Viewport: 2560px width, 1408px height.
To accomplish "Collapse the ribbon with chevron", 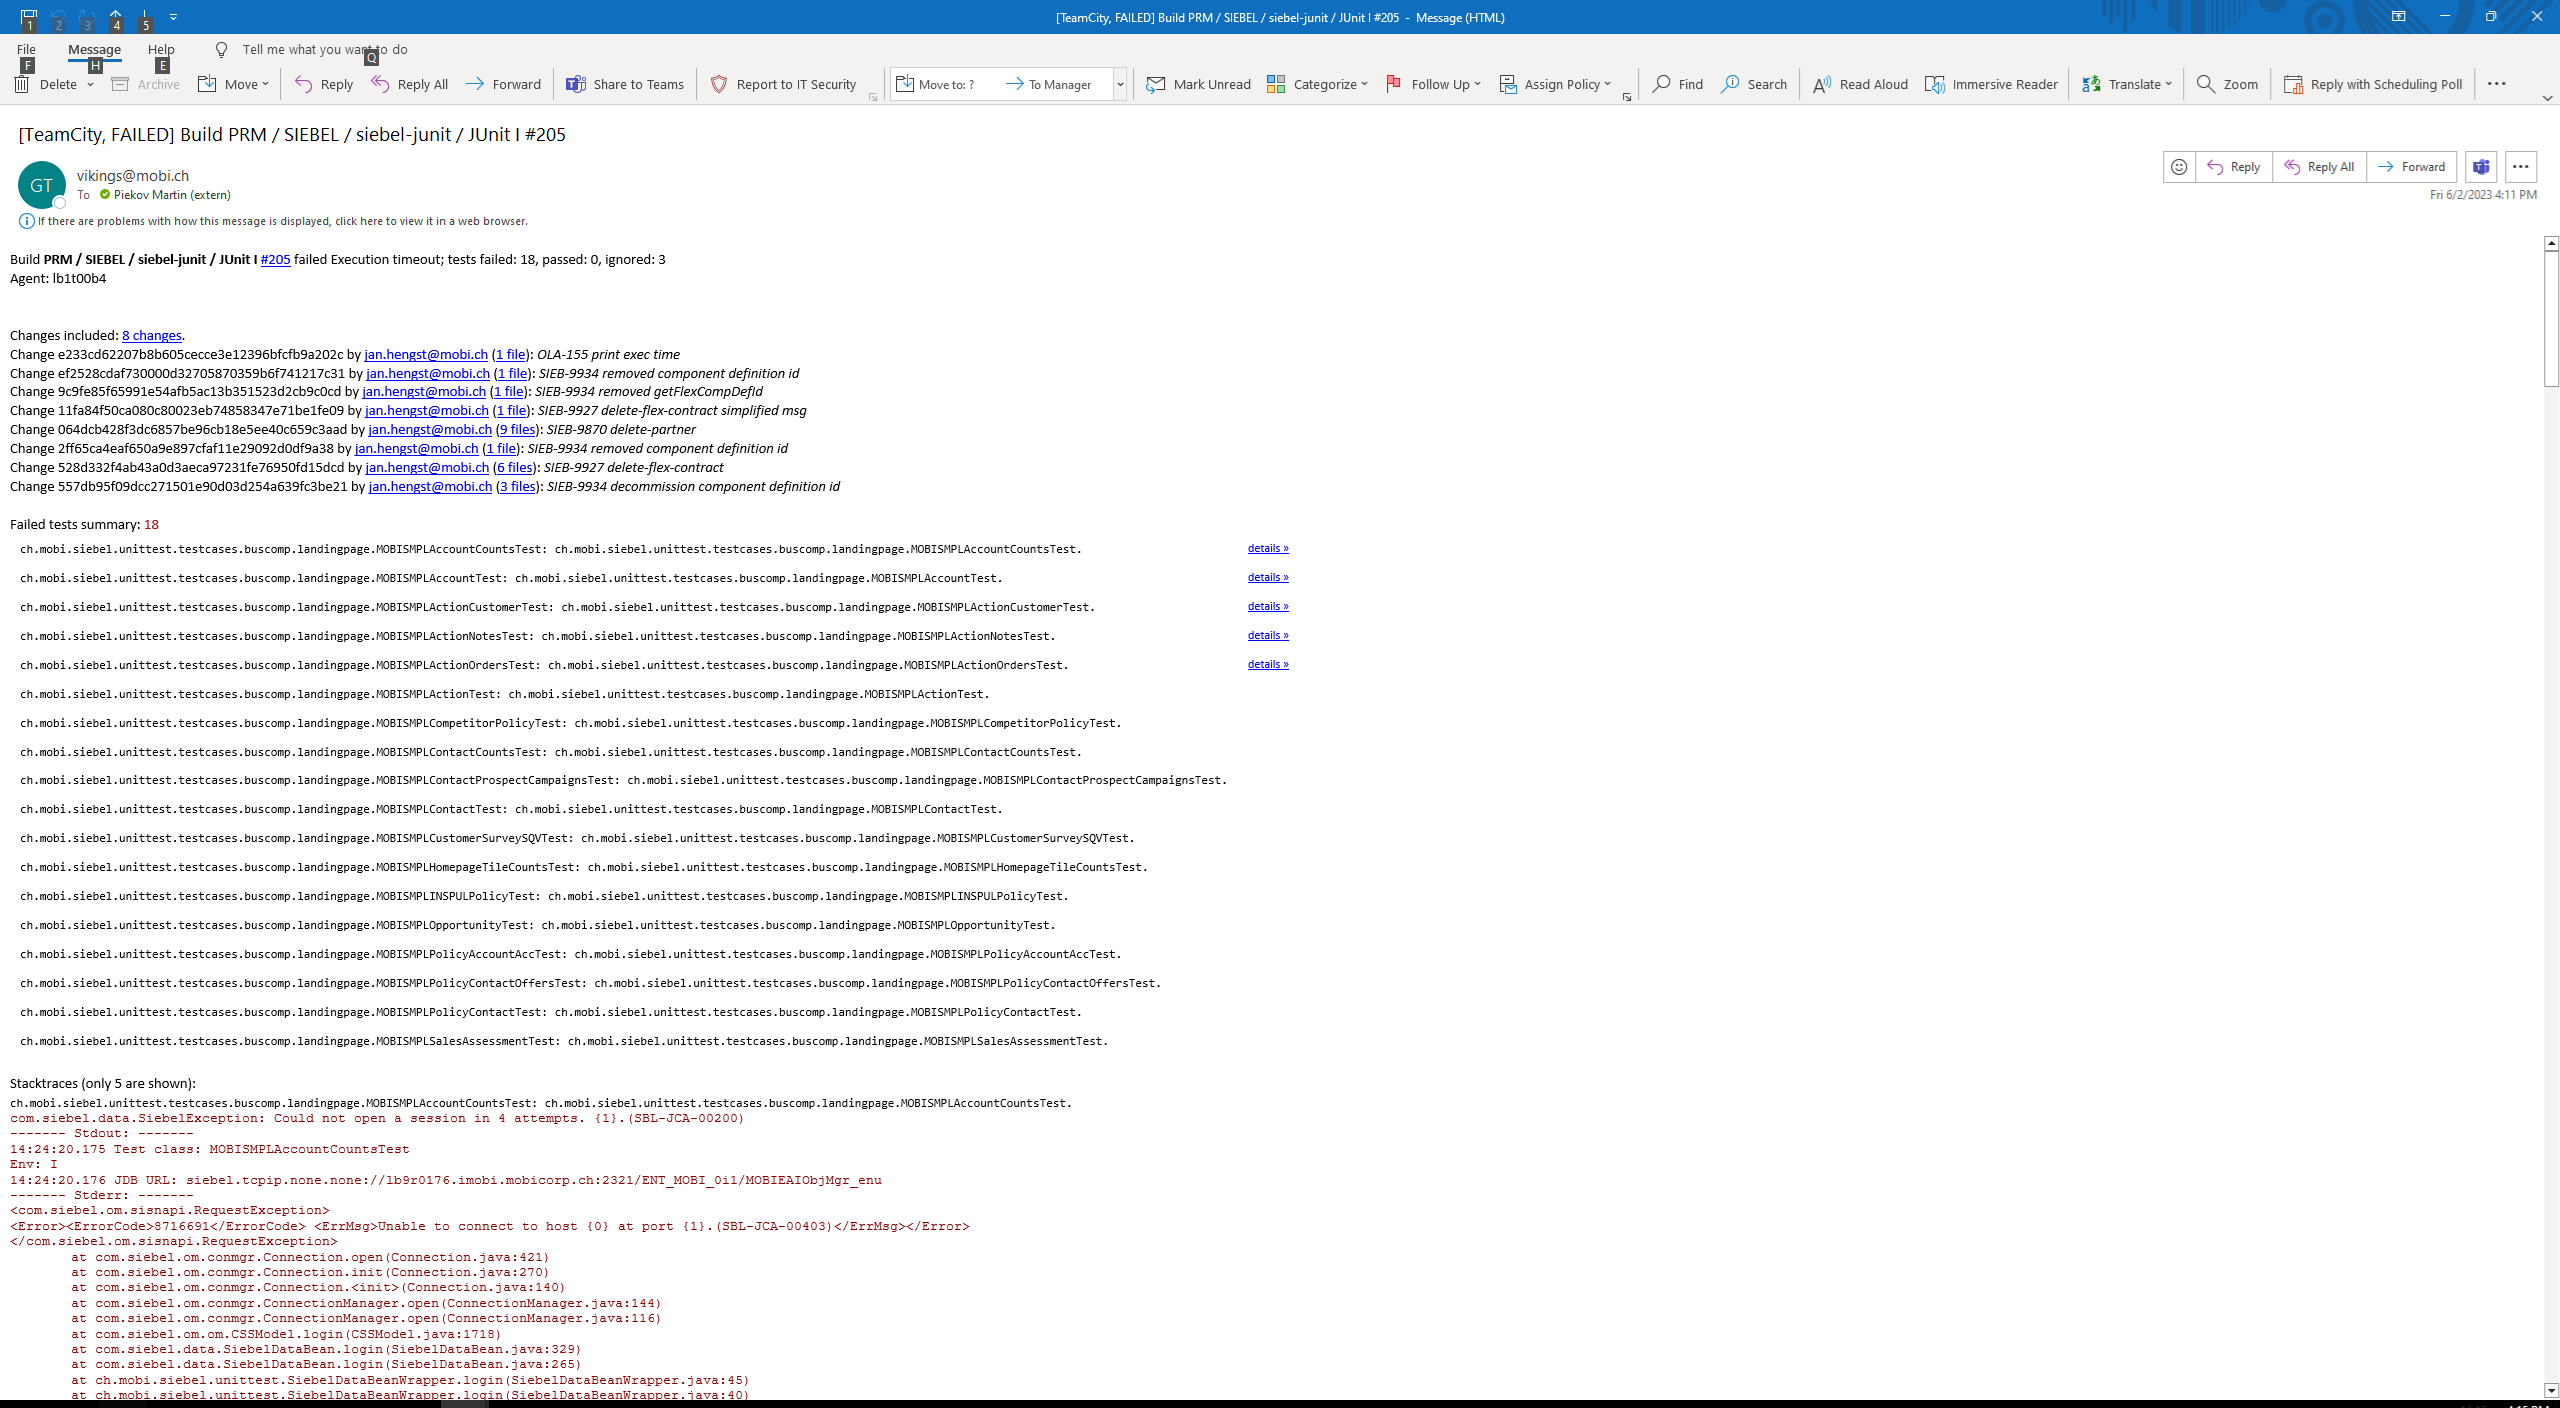I will pos(2547,98).
